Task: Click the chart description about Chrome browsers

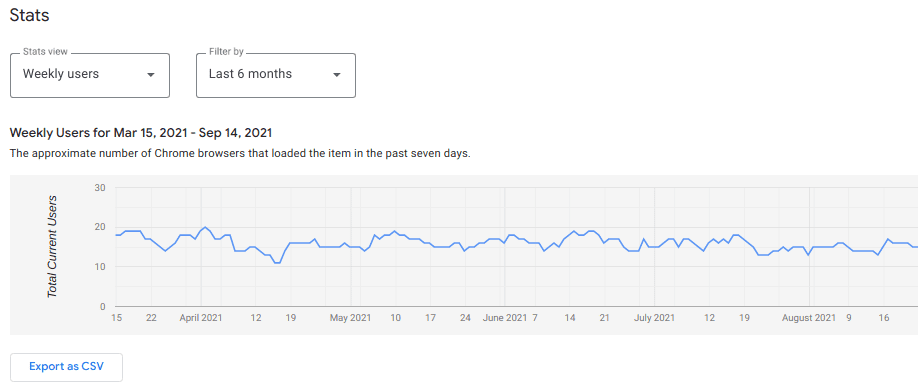Action: coord(240,155)
